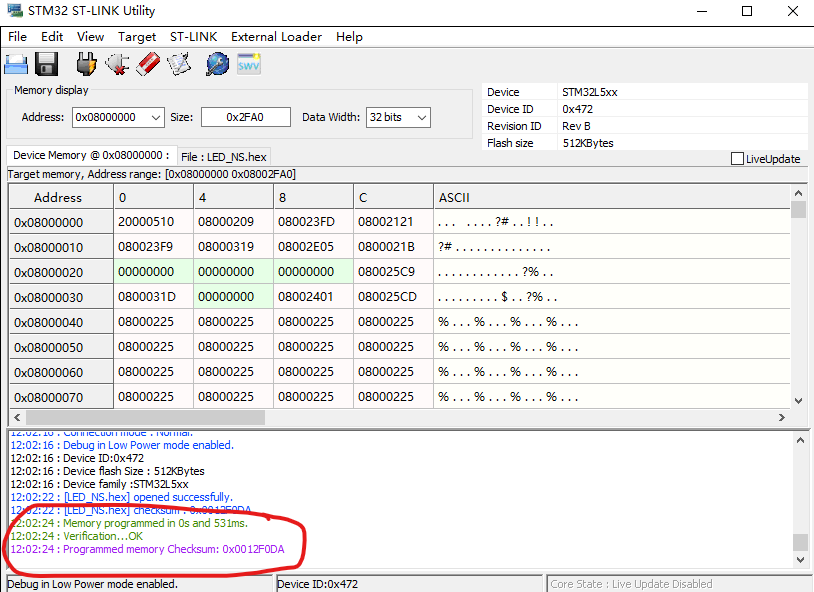Open the Target menu
Image resolution: width=814 pixels, height=592 pixels.
(137, 37)
